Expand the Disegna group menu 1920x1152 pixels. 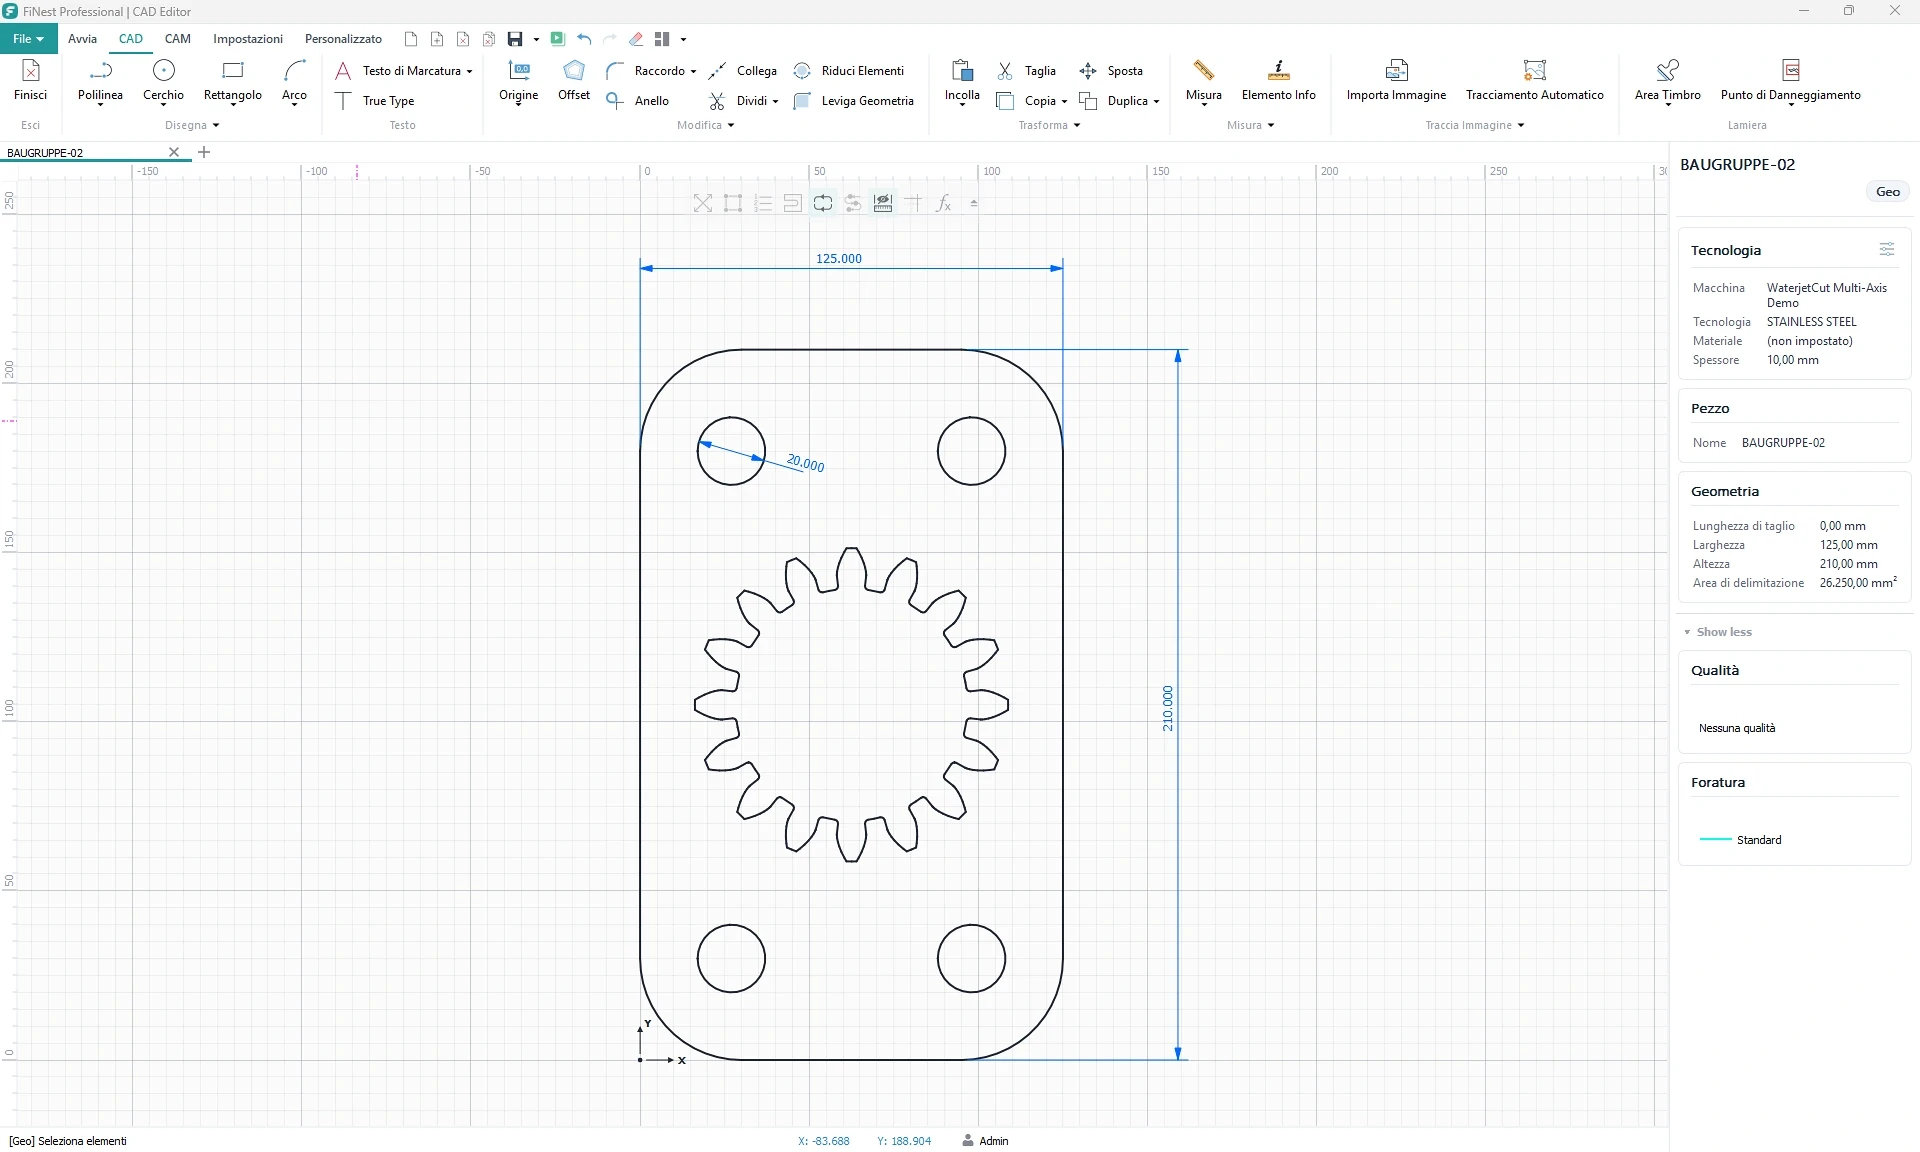pyautogui.click(x=192, y=125)
